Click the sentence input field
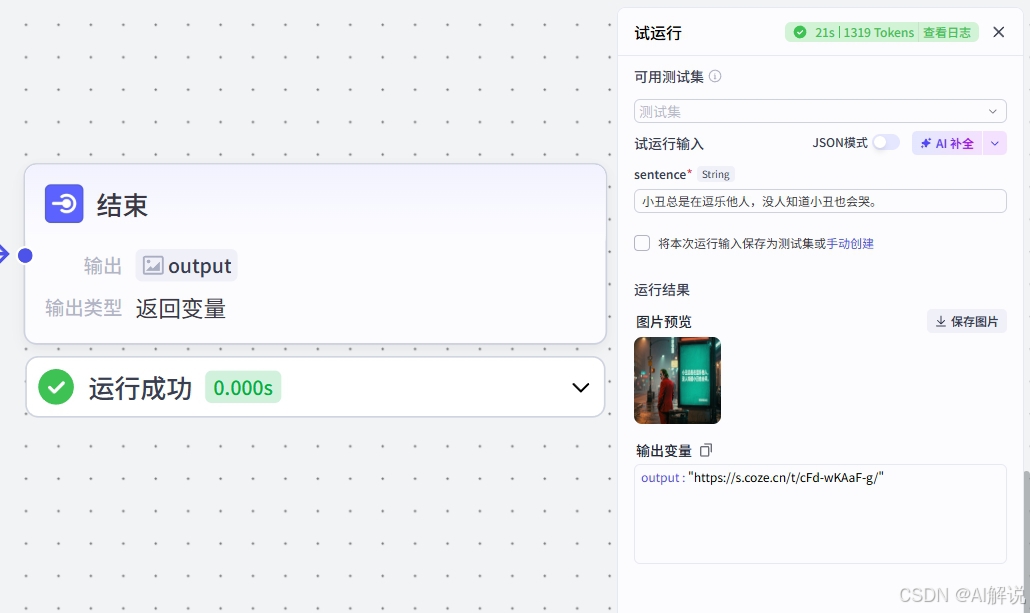The height and width of the screenshot is (613, 1030). coord(820,201)
